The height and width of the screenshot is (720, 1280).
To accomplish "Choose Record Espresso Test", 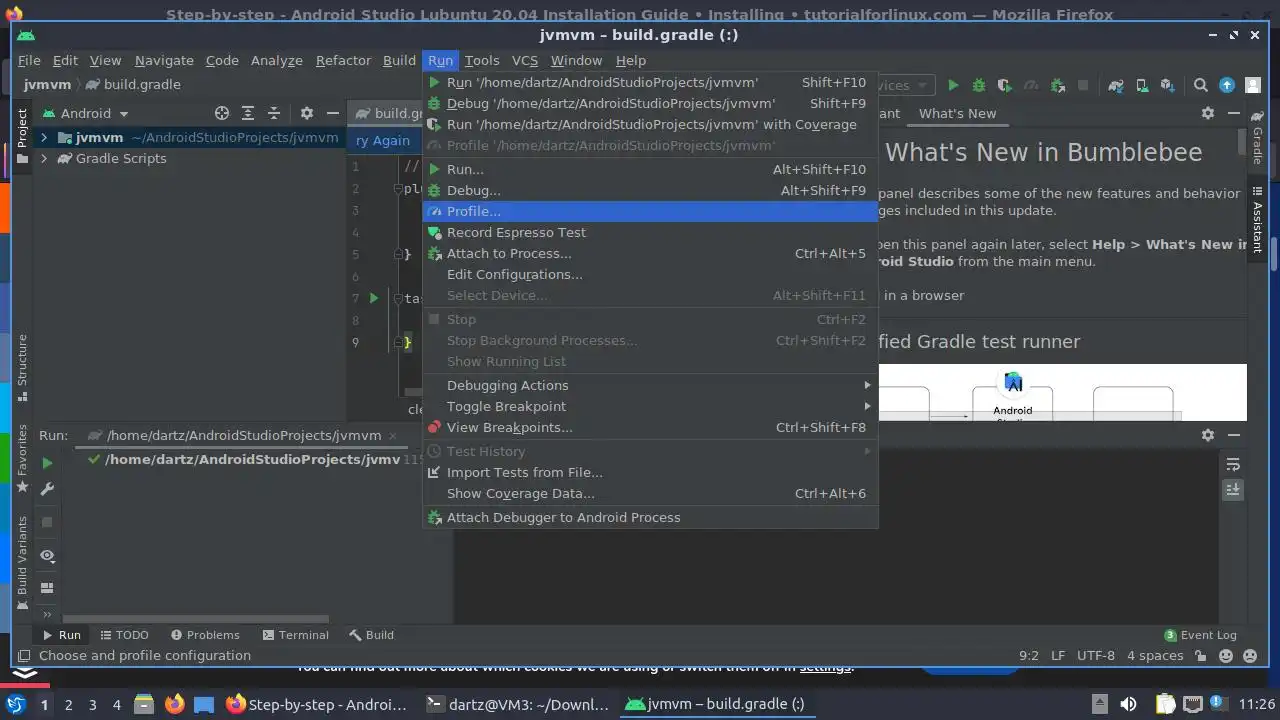I will [650, 232].
